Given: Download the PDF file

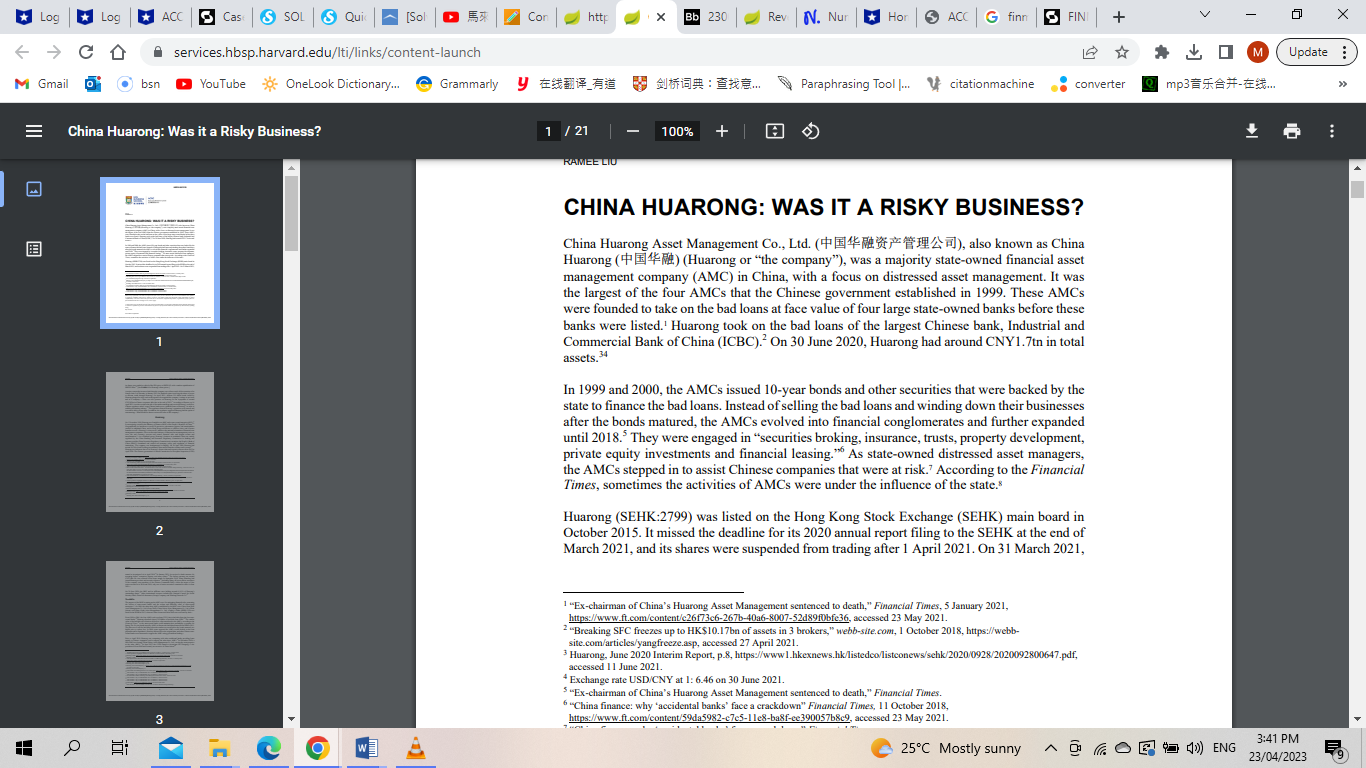Looking at the screenshot, I should coord(1251,131).
